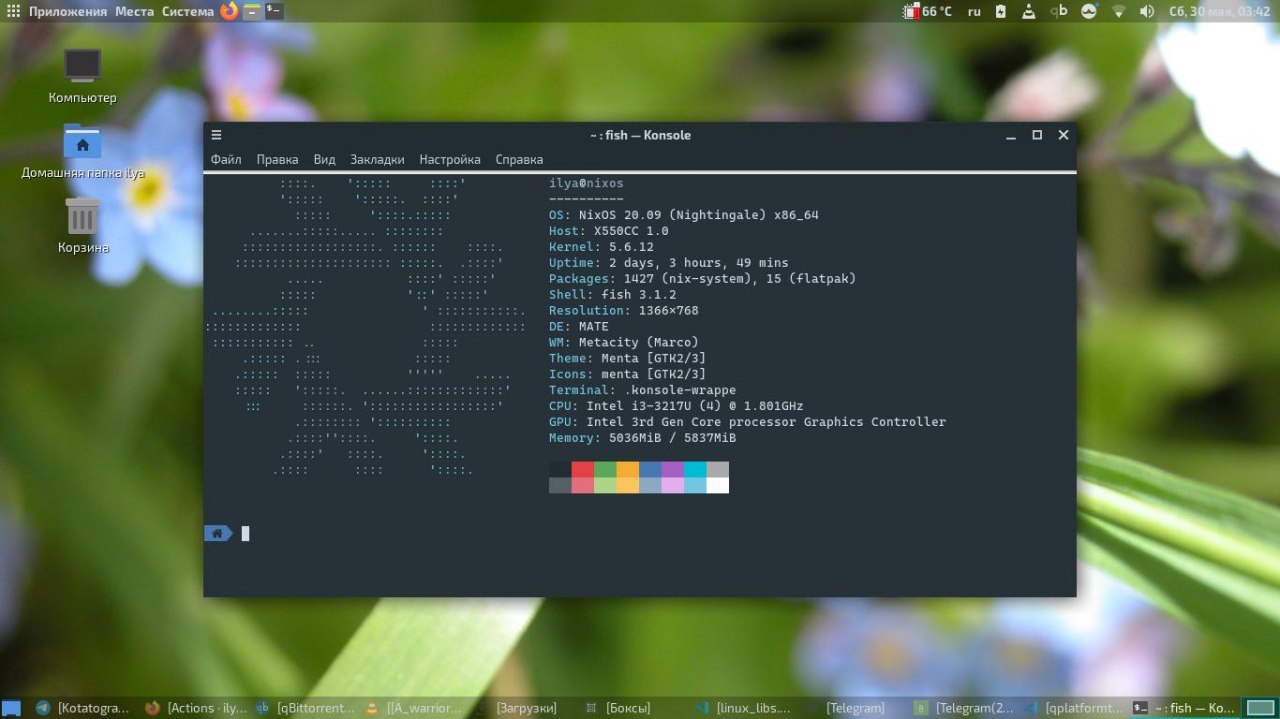This screenshot has height=719, width=1280.
Task: Select the Компьютер desktop icon
Action: pyautogui.click(x=82, y=77)
